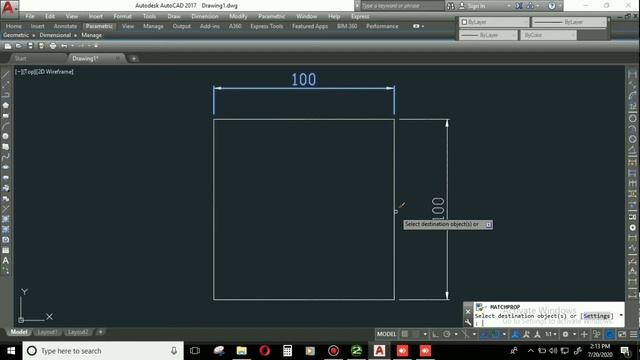Screen dimensions: 640x360
Task: Select the Spline tool
Action: tap(5, 157)
